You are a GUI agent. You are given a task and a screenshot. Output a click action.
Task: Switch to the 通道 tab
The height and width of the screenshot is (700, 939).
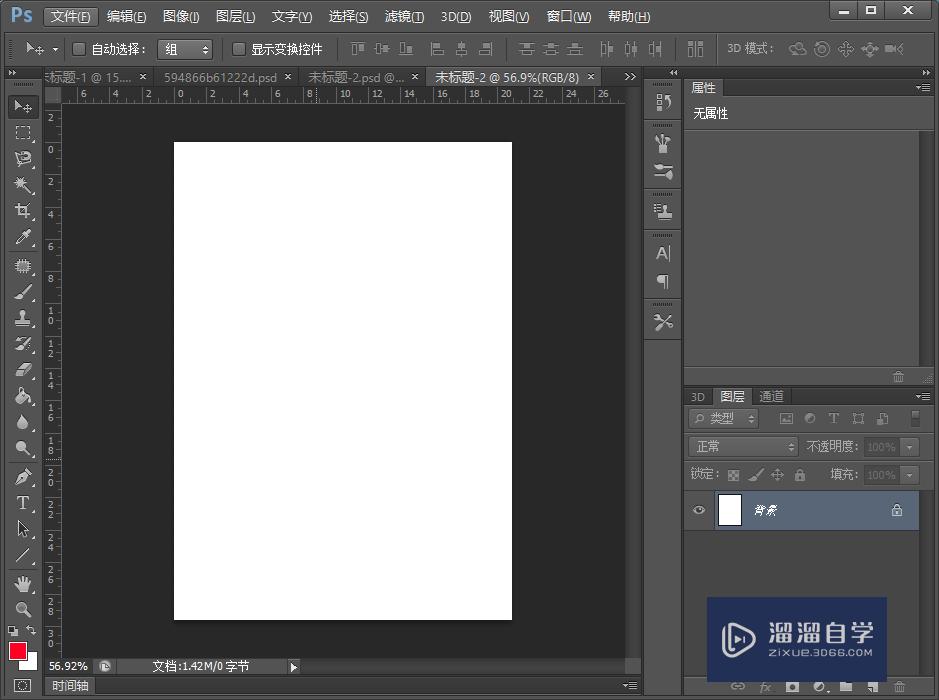pos(771,396)
